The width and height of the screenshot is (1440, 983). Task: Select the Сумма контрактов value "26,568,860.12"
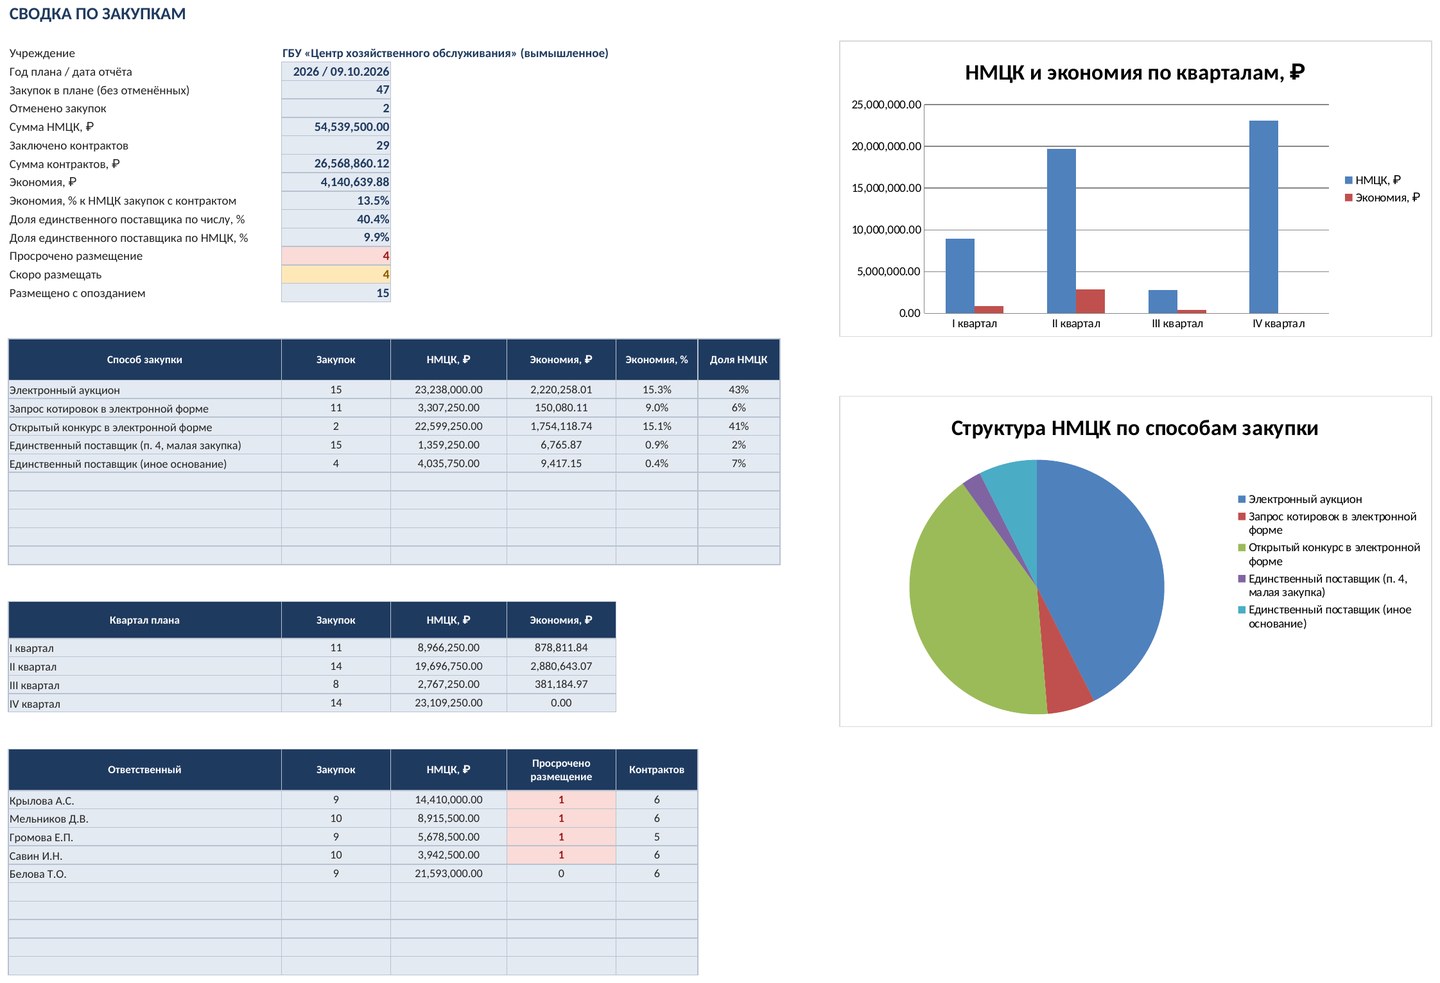click(336, 164)
